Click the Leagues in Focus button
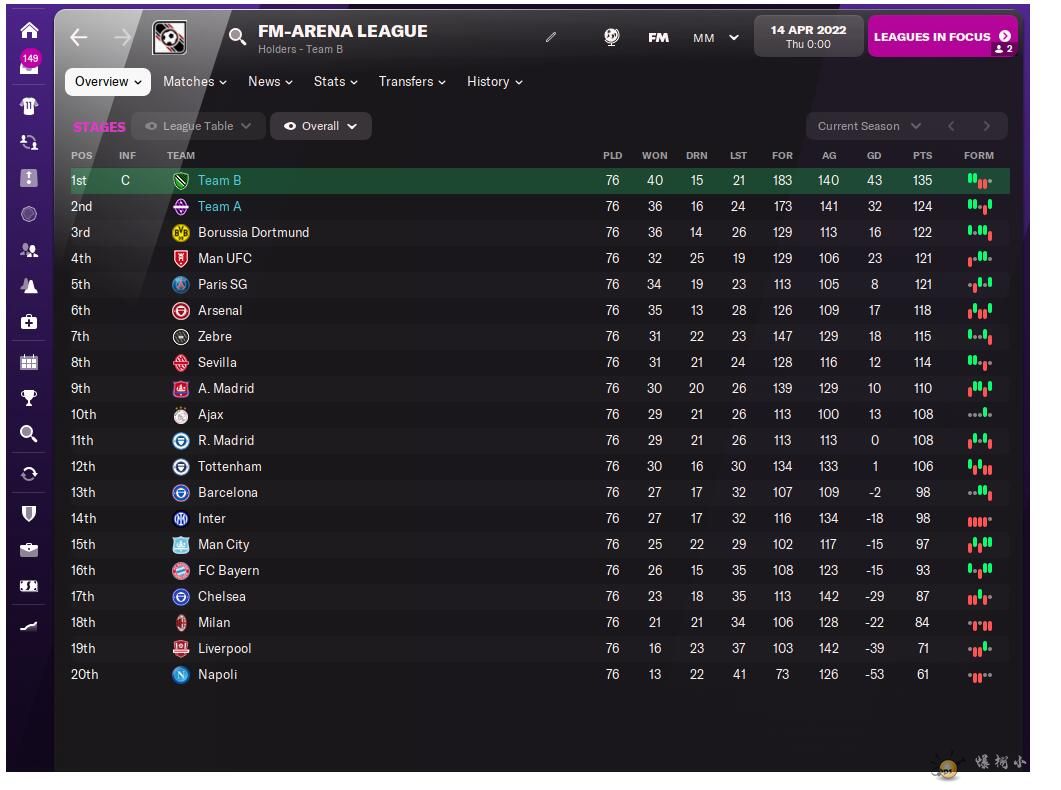 941,37
